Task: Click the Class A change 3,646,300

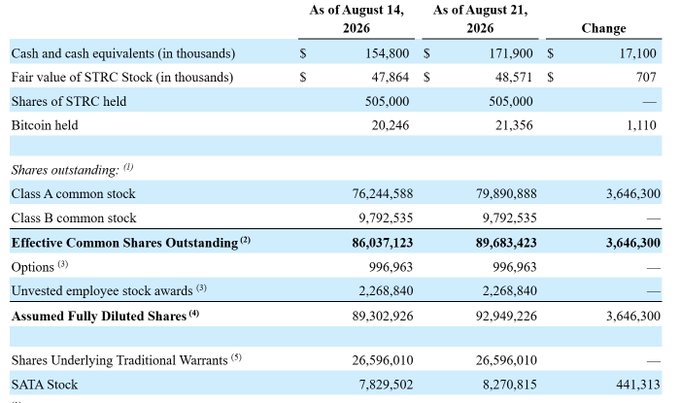Action: pos(633,193)
